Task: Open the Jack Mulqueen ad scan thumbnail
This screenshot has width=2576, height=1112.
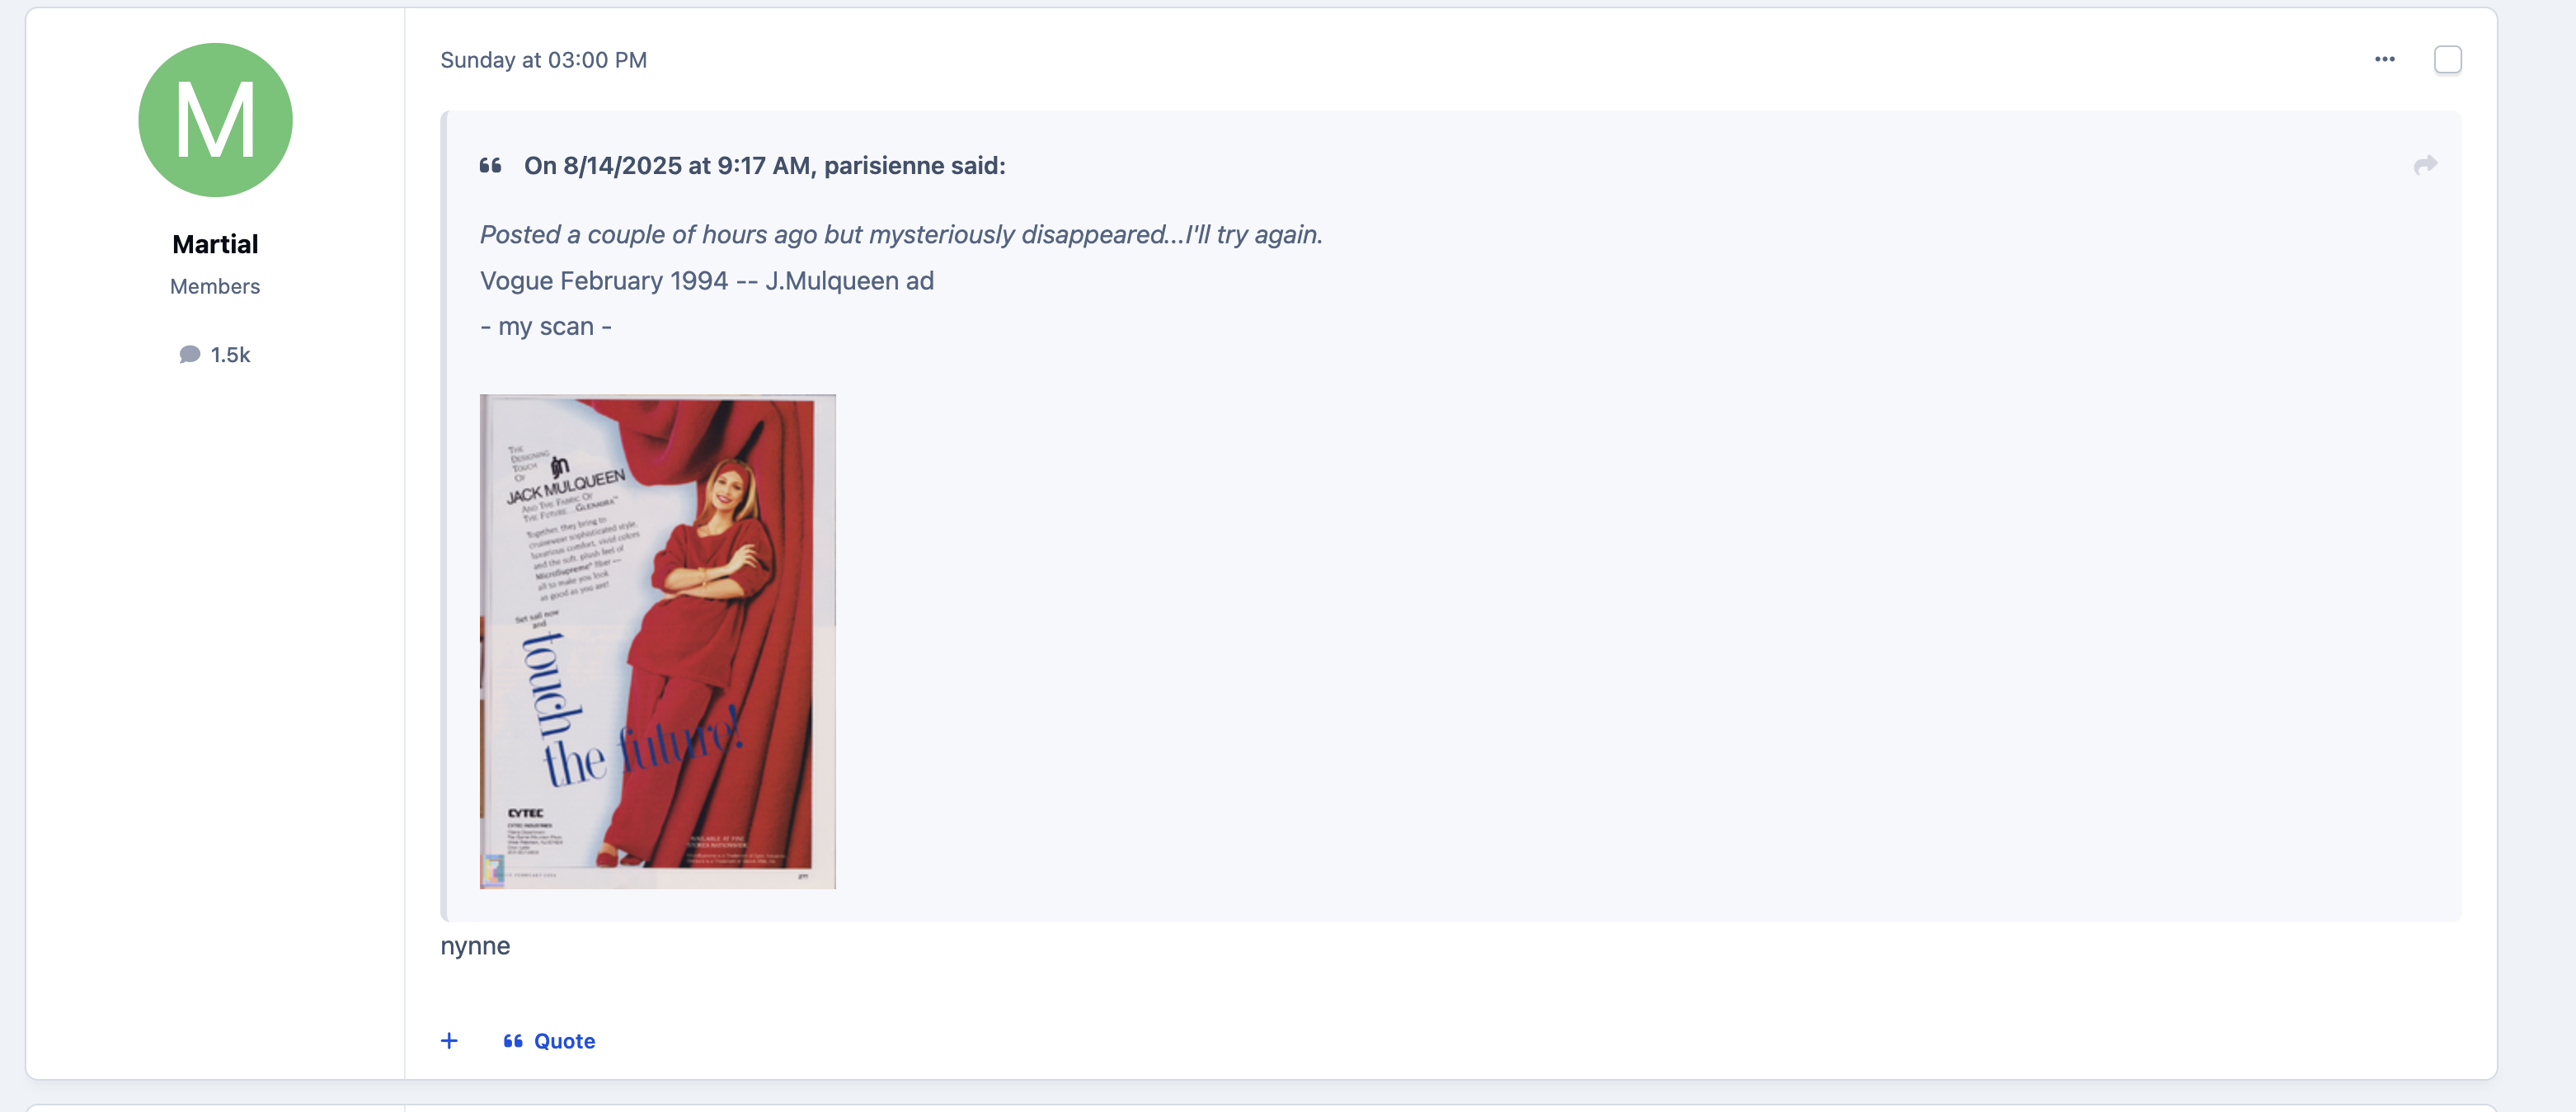Action: tap(657, 641)
